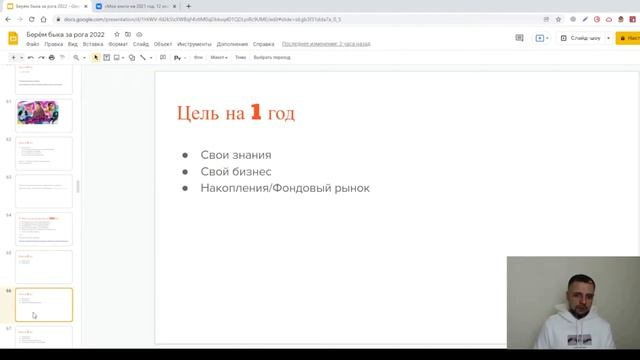This screenshot has height=360, width=640.
Task: Open the Файл menu
Action: point(33,44)
